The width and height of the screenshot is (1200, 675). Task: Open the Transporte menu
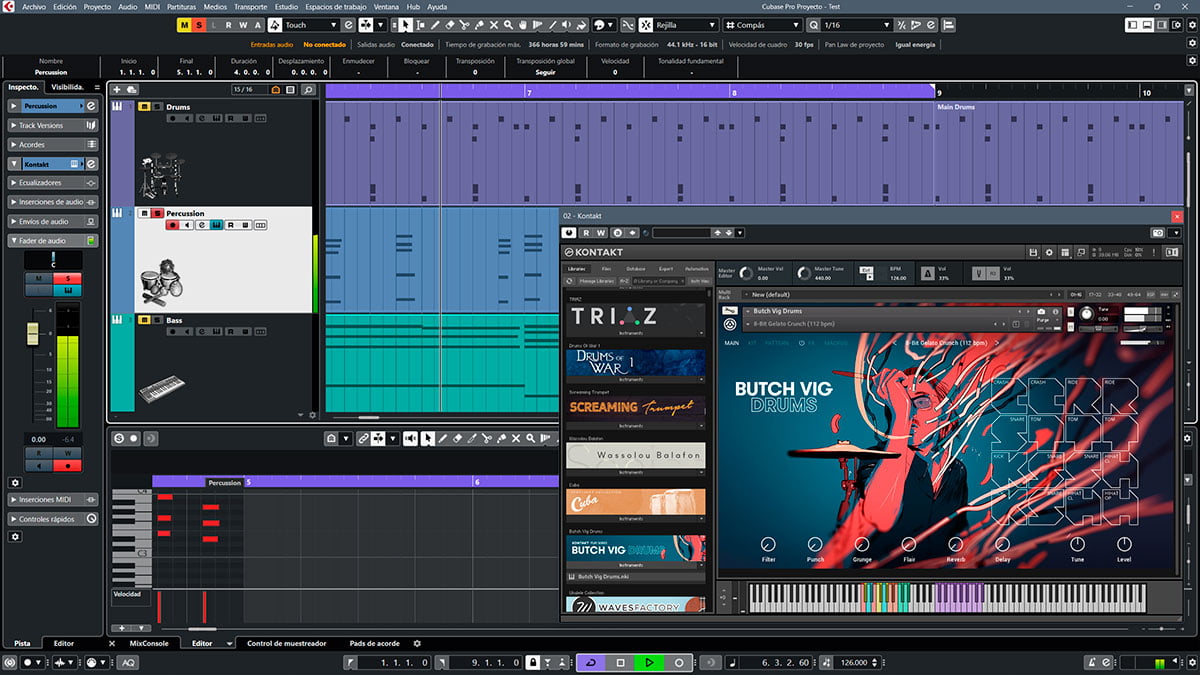[250, 6]
